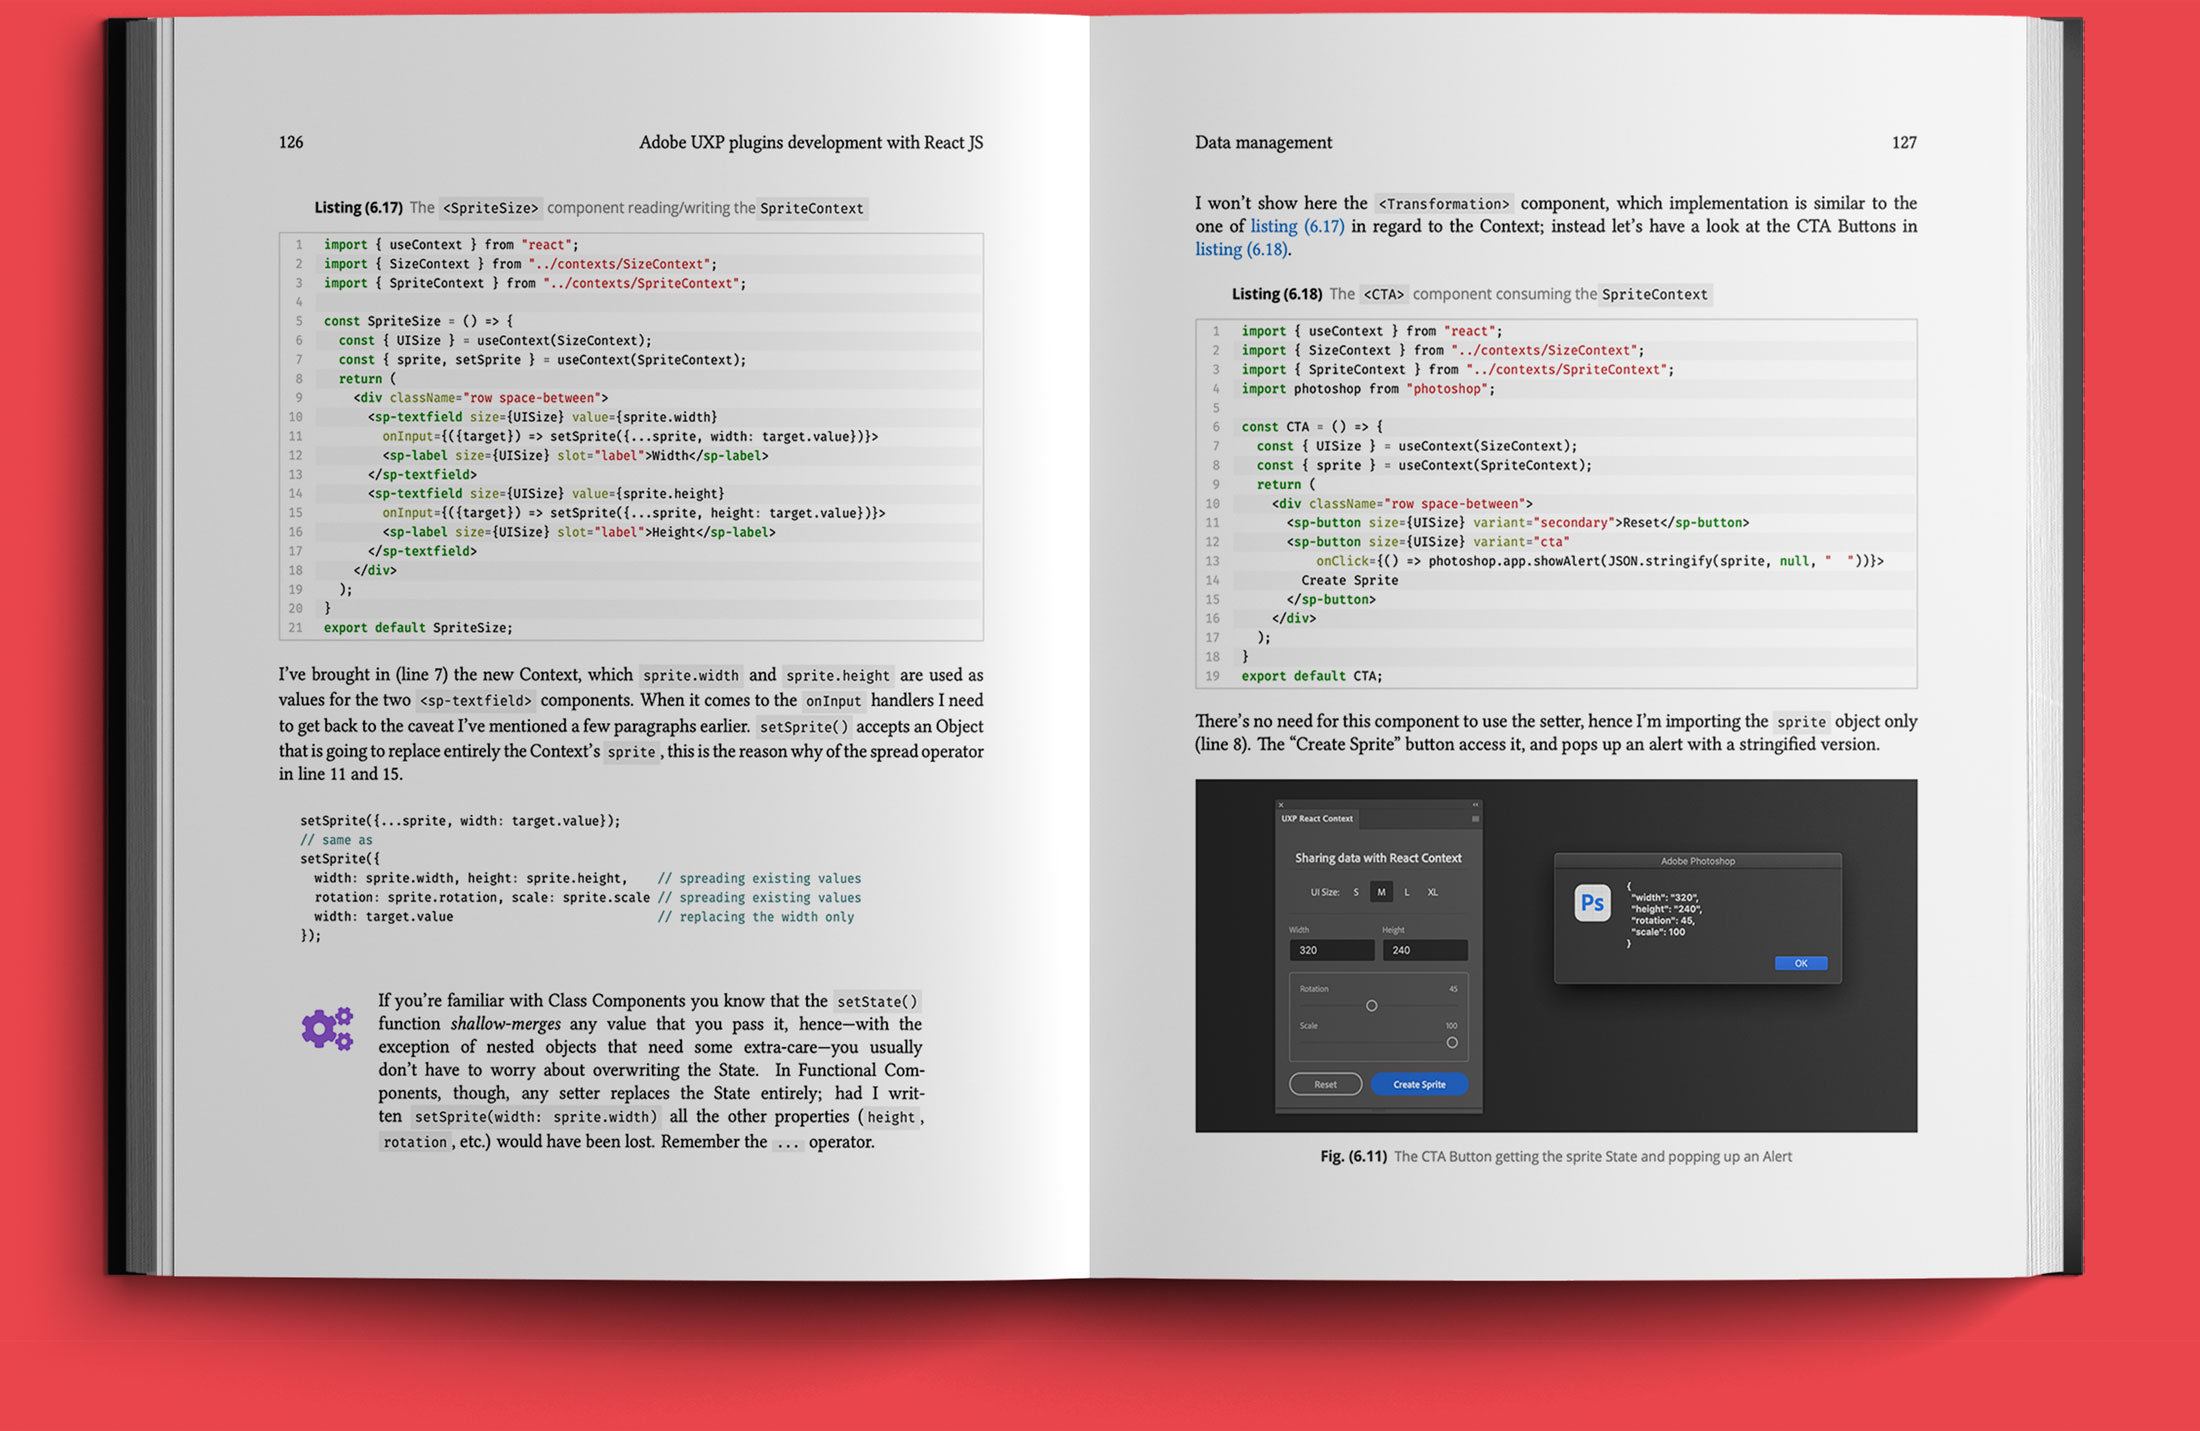Screen dimensions: 2200x1431
Task: Select the M UI Size option
Action: [1381, 892]
